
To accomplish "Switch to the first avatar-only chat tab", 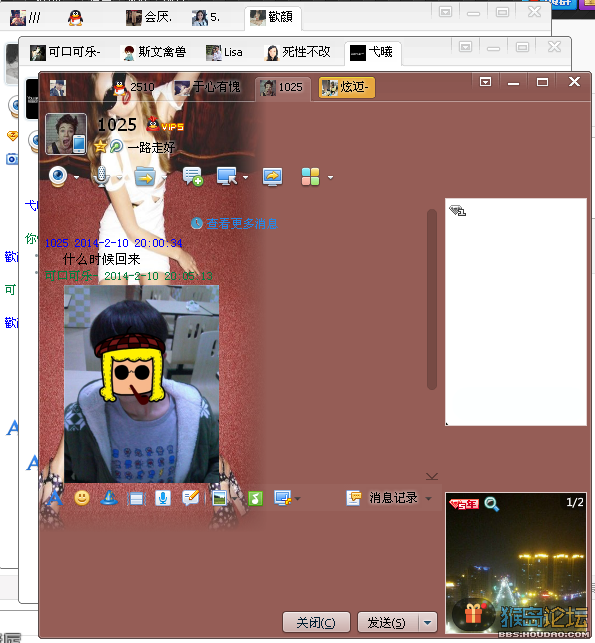I will click(x=58, y=88).
